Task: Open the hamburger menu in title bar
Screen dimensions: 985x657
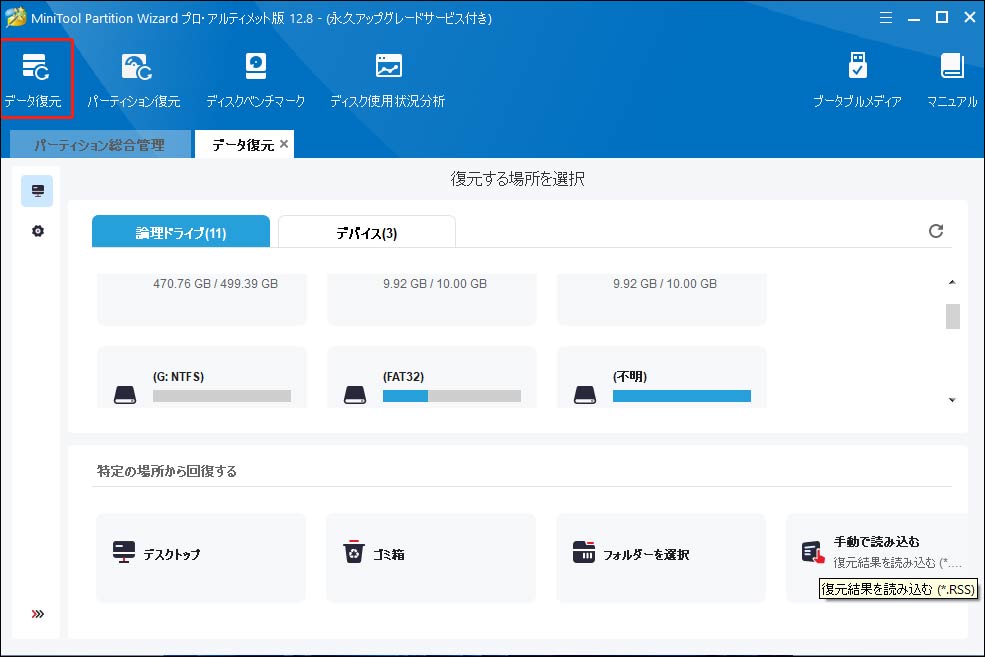Action: (886, 18)
